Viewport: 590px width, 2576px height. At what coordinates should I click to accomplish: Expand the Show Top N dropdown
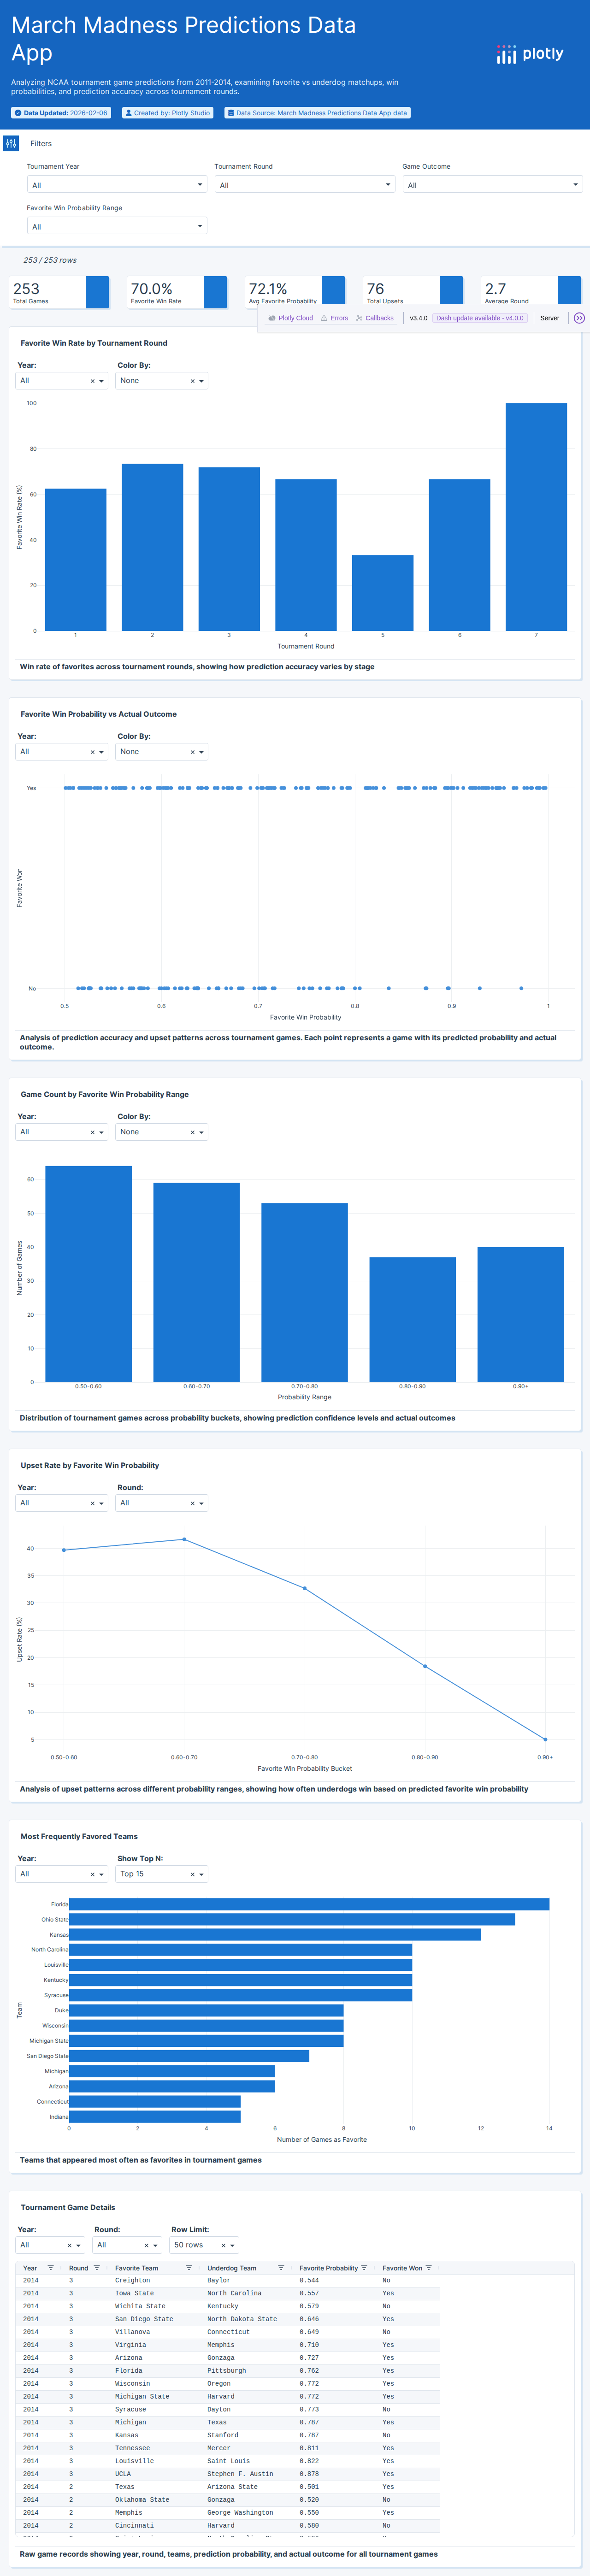201,1875
